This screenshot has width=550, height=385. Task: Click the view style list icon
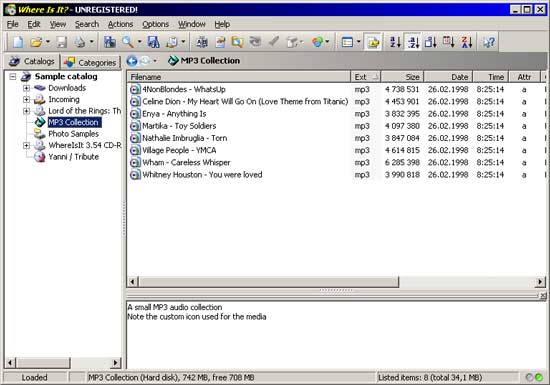(x=347, y=42)
